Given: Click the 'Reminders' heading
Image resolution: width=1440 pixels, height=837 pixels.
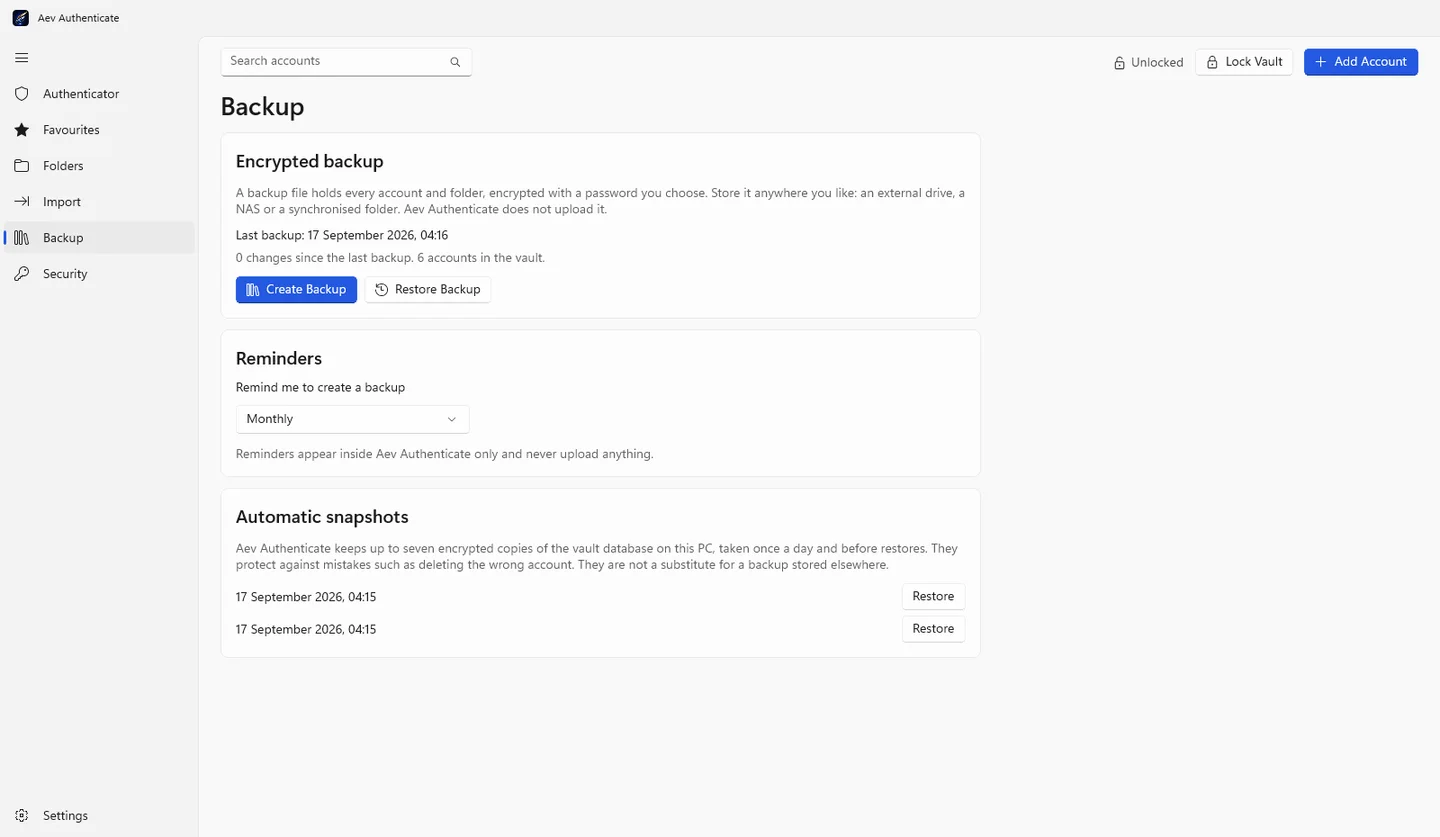Looking at the screenshot, I should click(279, 358).
